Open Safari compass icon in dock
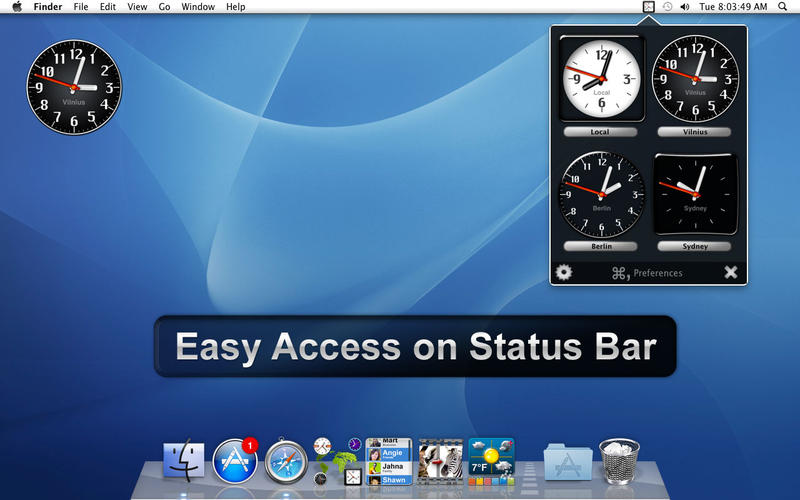 pyautogui.click(x=286, y=460)
